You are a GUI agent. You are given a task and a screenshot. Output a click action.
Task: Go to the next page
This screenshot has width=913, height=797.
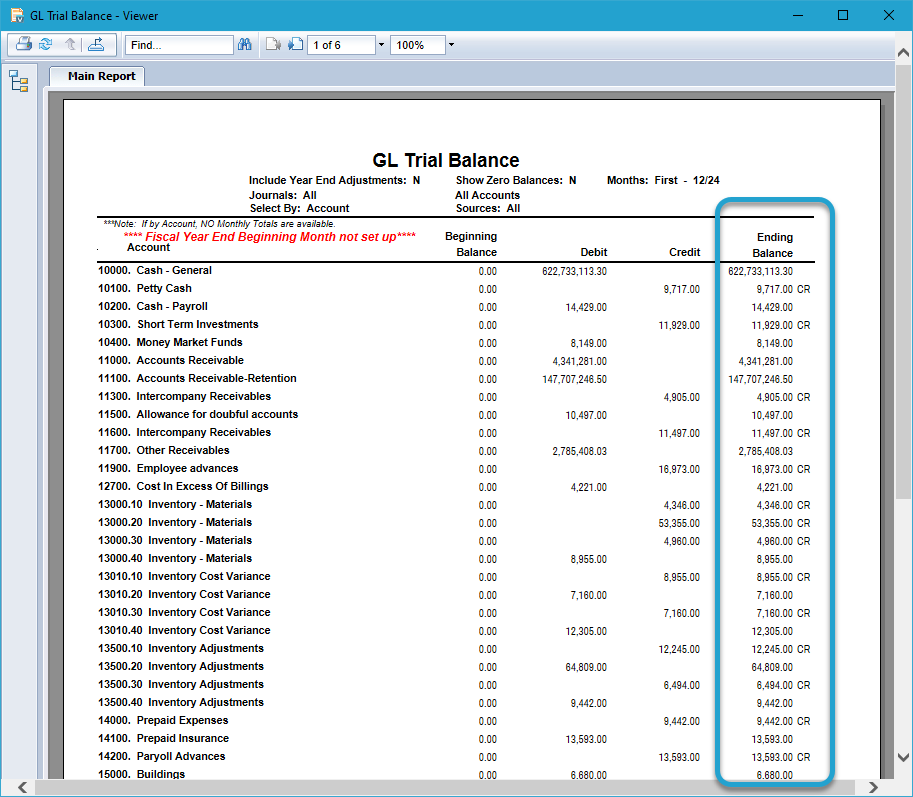(x=296, y=44)
